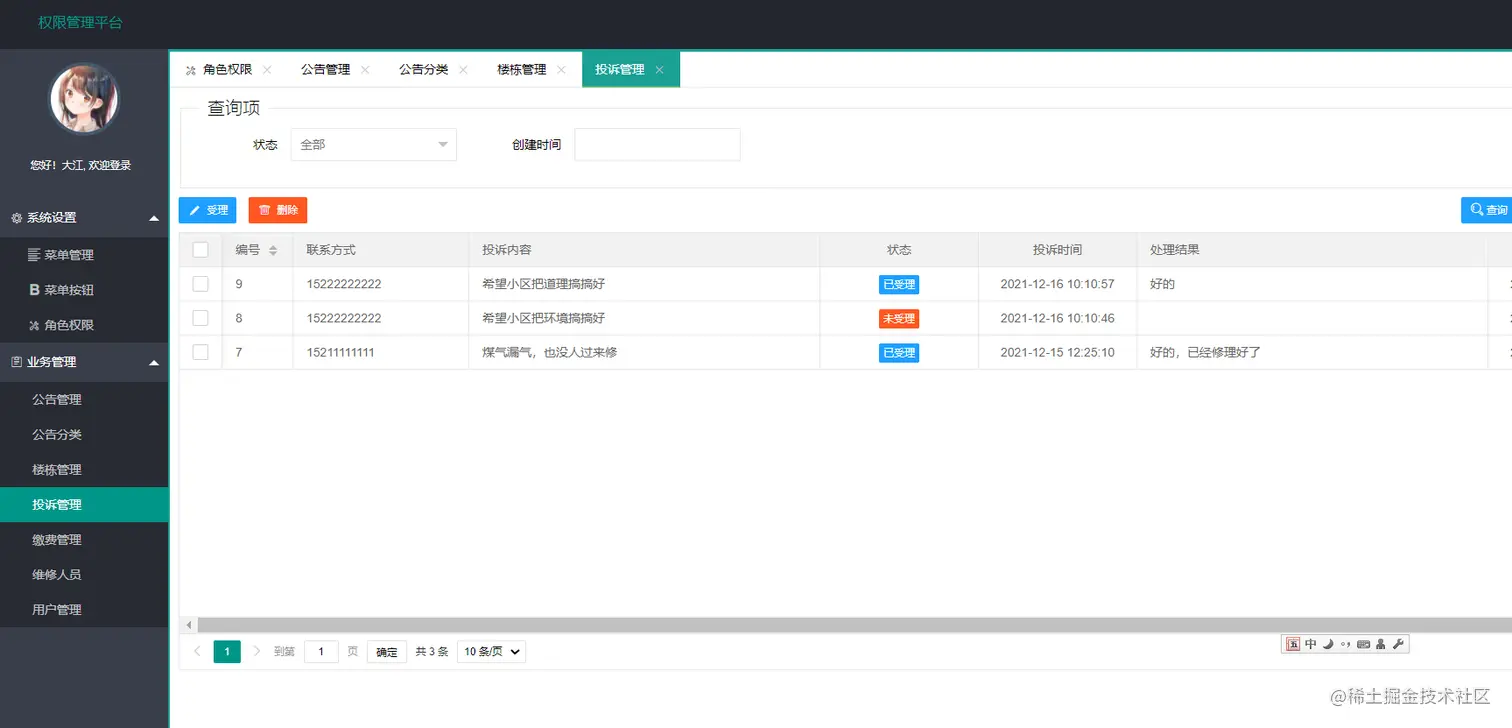This screenshot has width=1512, height=728.
Task: Open the IME wrench settings icon
Action: (1399, 644)
